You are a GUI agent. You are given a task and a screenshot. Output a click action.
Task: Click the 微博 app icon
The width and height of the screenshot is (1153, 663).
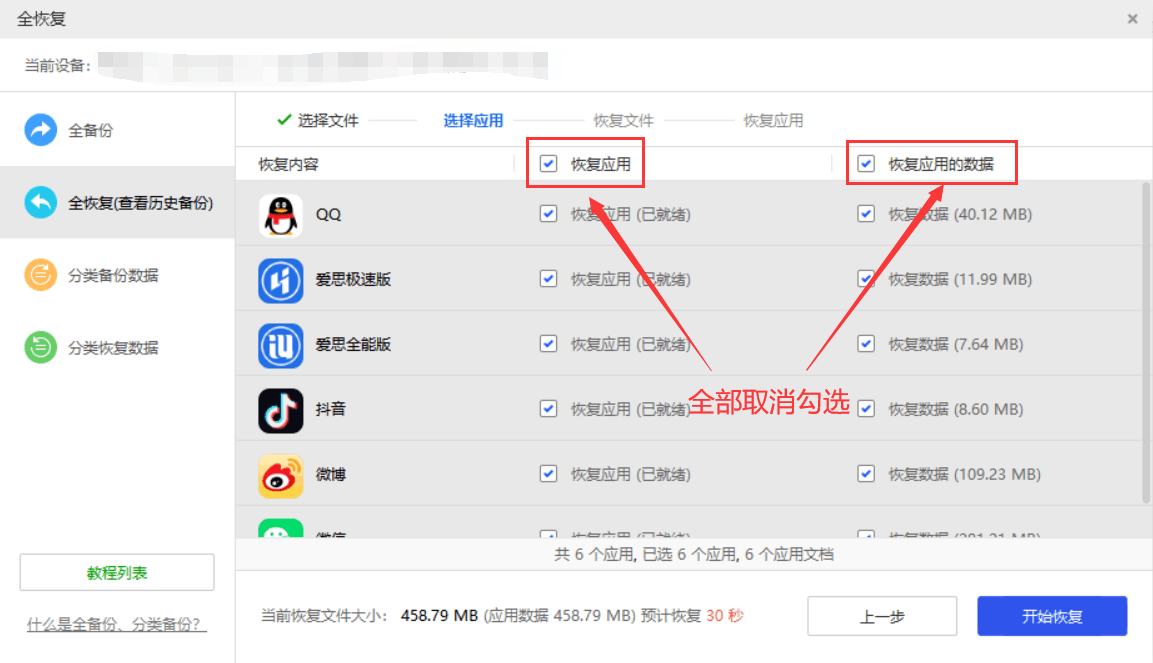[x=281, y=475]
